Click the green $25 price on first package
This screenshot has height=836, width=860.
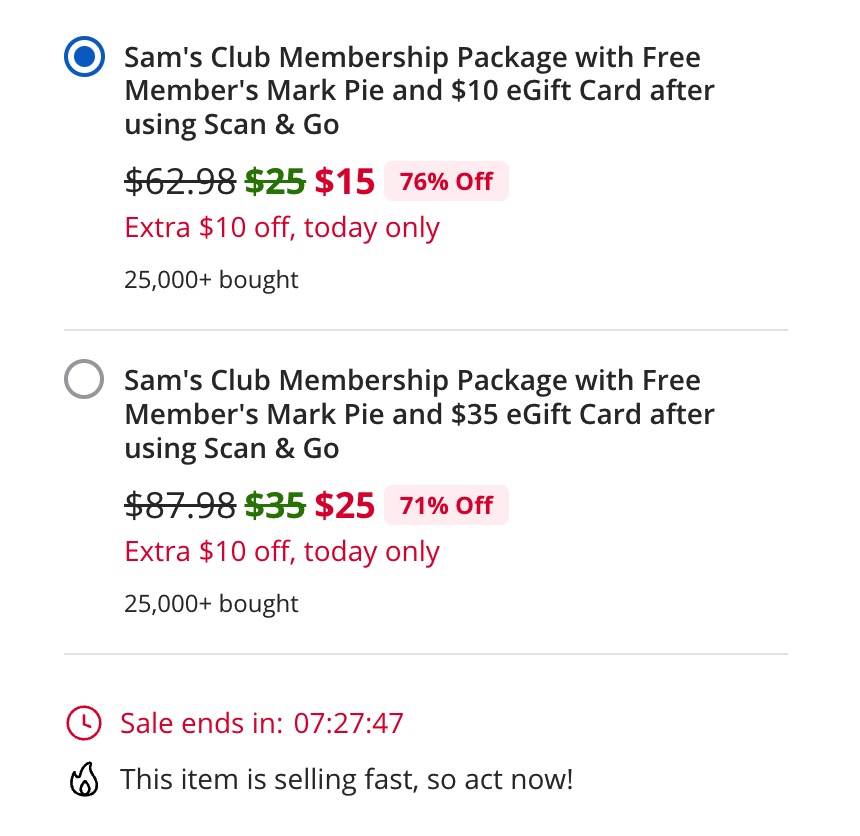tap(275, 181)
